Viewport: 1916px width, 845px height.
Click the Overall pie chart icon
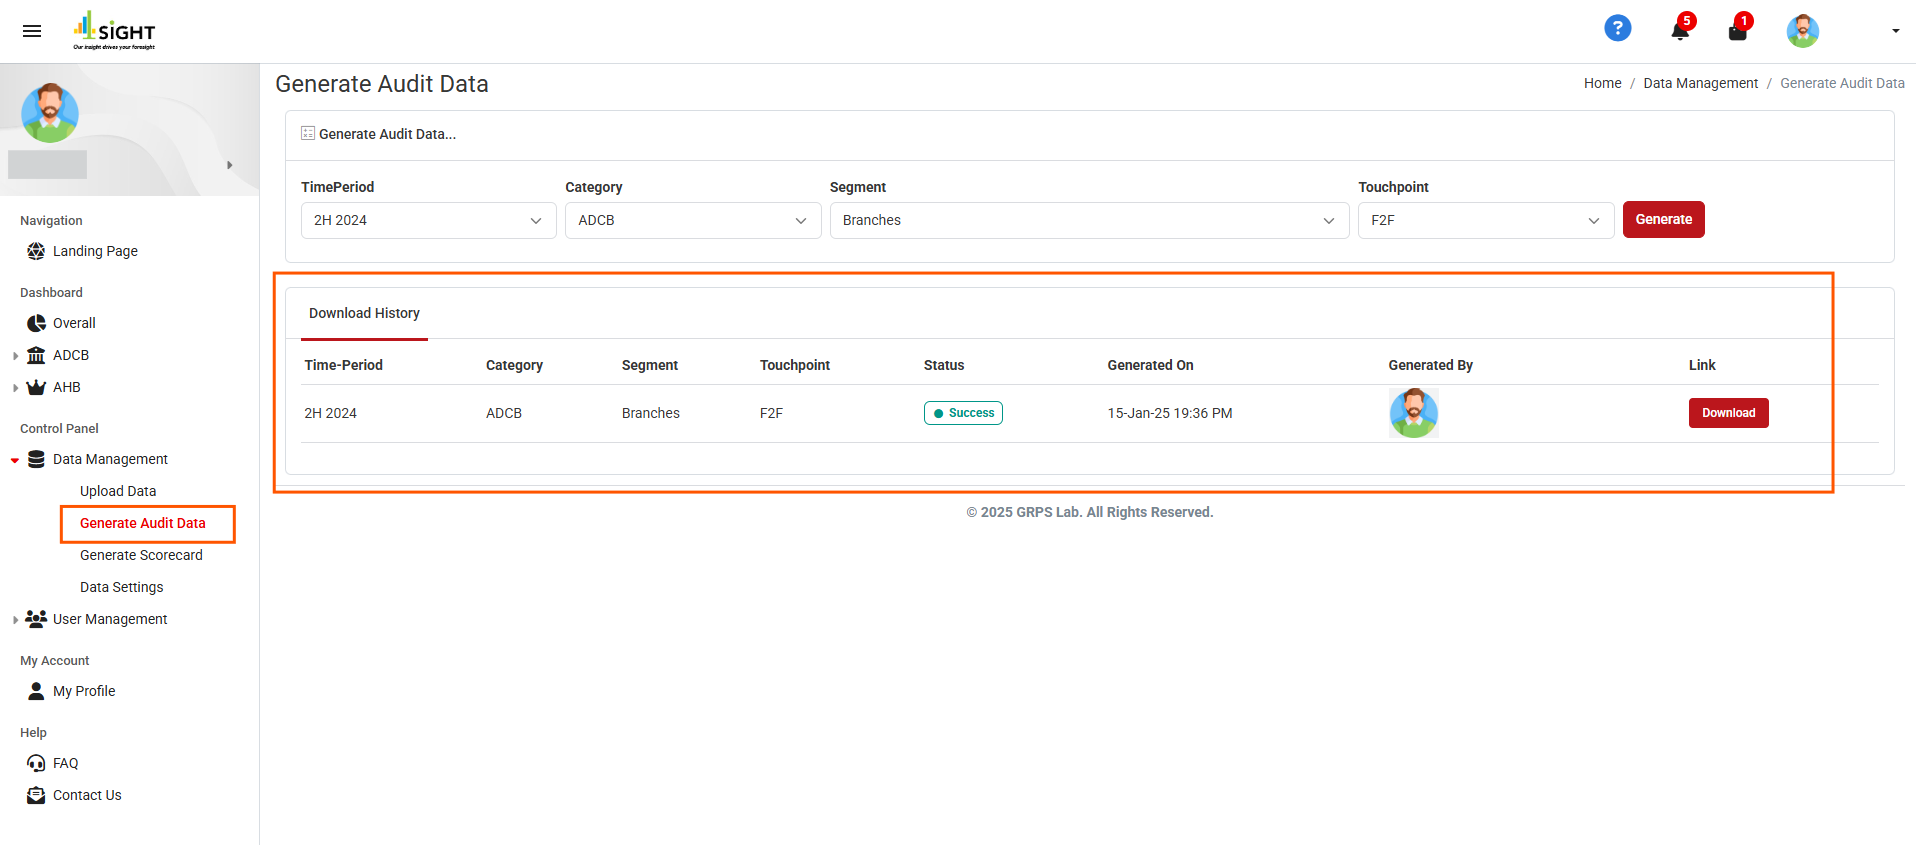tap(36, 323)
